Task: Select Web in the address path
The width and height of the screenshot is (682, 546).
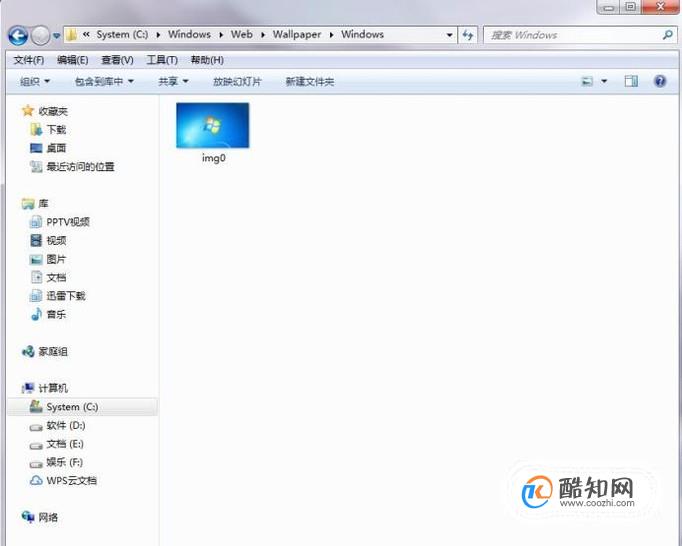Action: pos(241,34)
